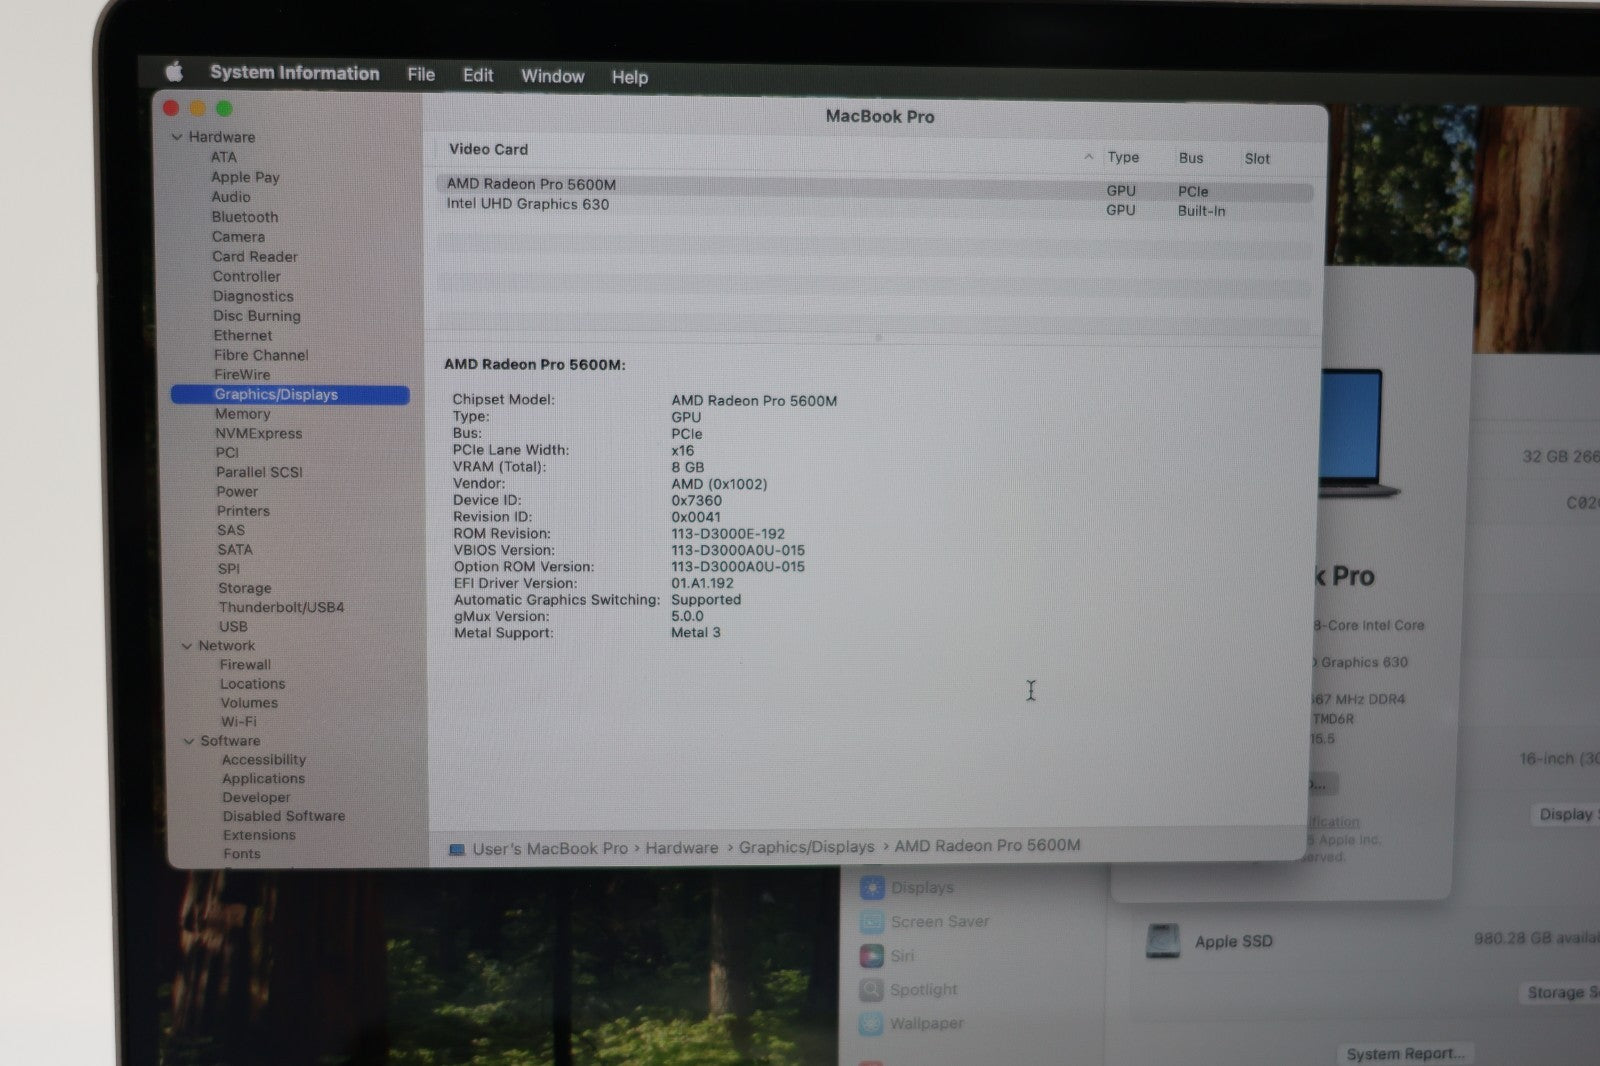
Task: Select Locations in the sidebar
Action: click(x=253, y=684)
